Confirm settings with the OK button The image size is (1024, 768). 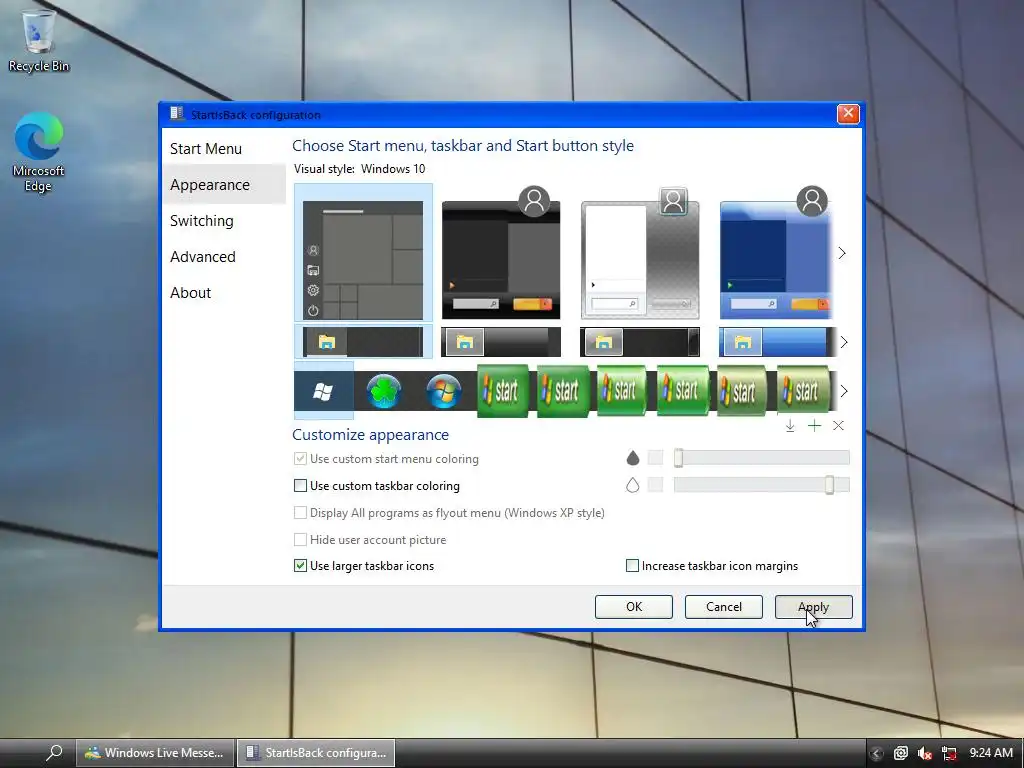633,607
